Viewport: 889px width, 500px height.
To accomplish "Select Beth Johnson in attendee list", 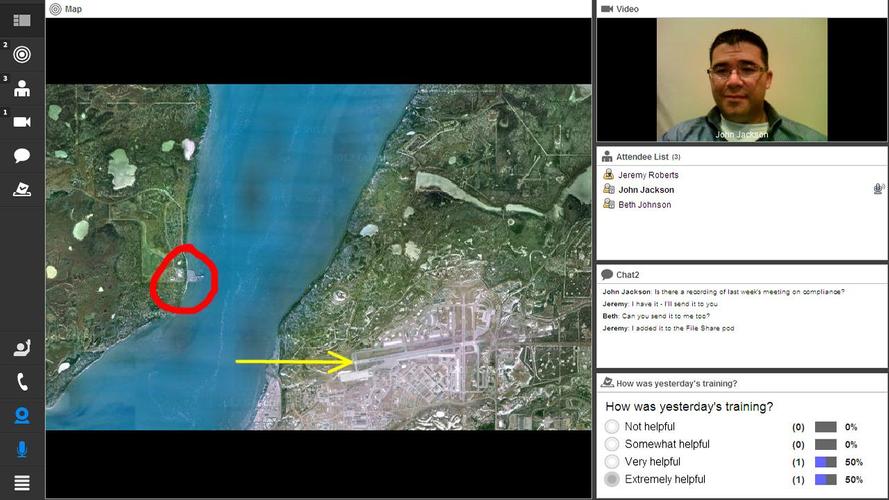I will coord(644,205).
